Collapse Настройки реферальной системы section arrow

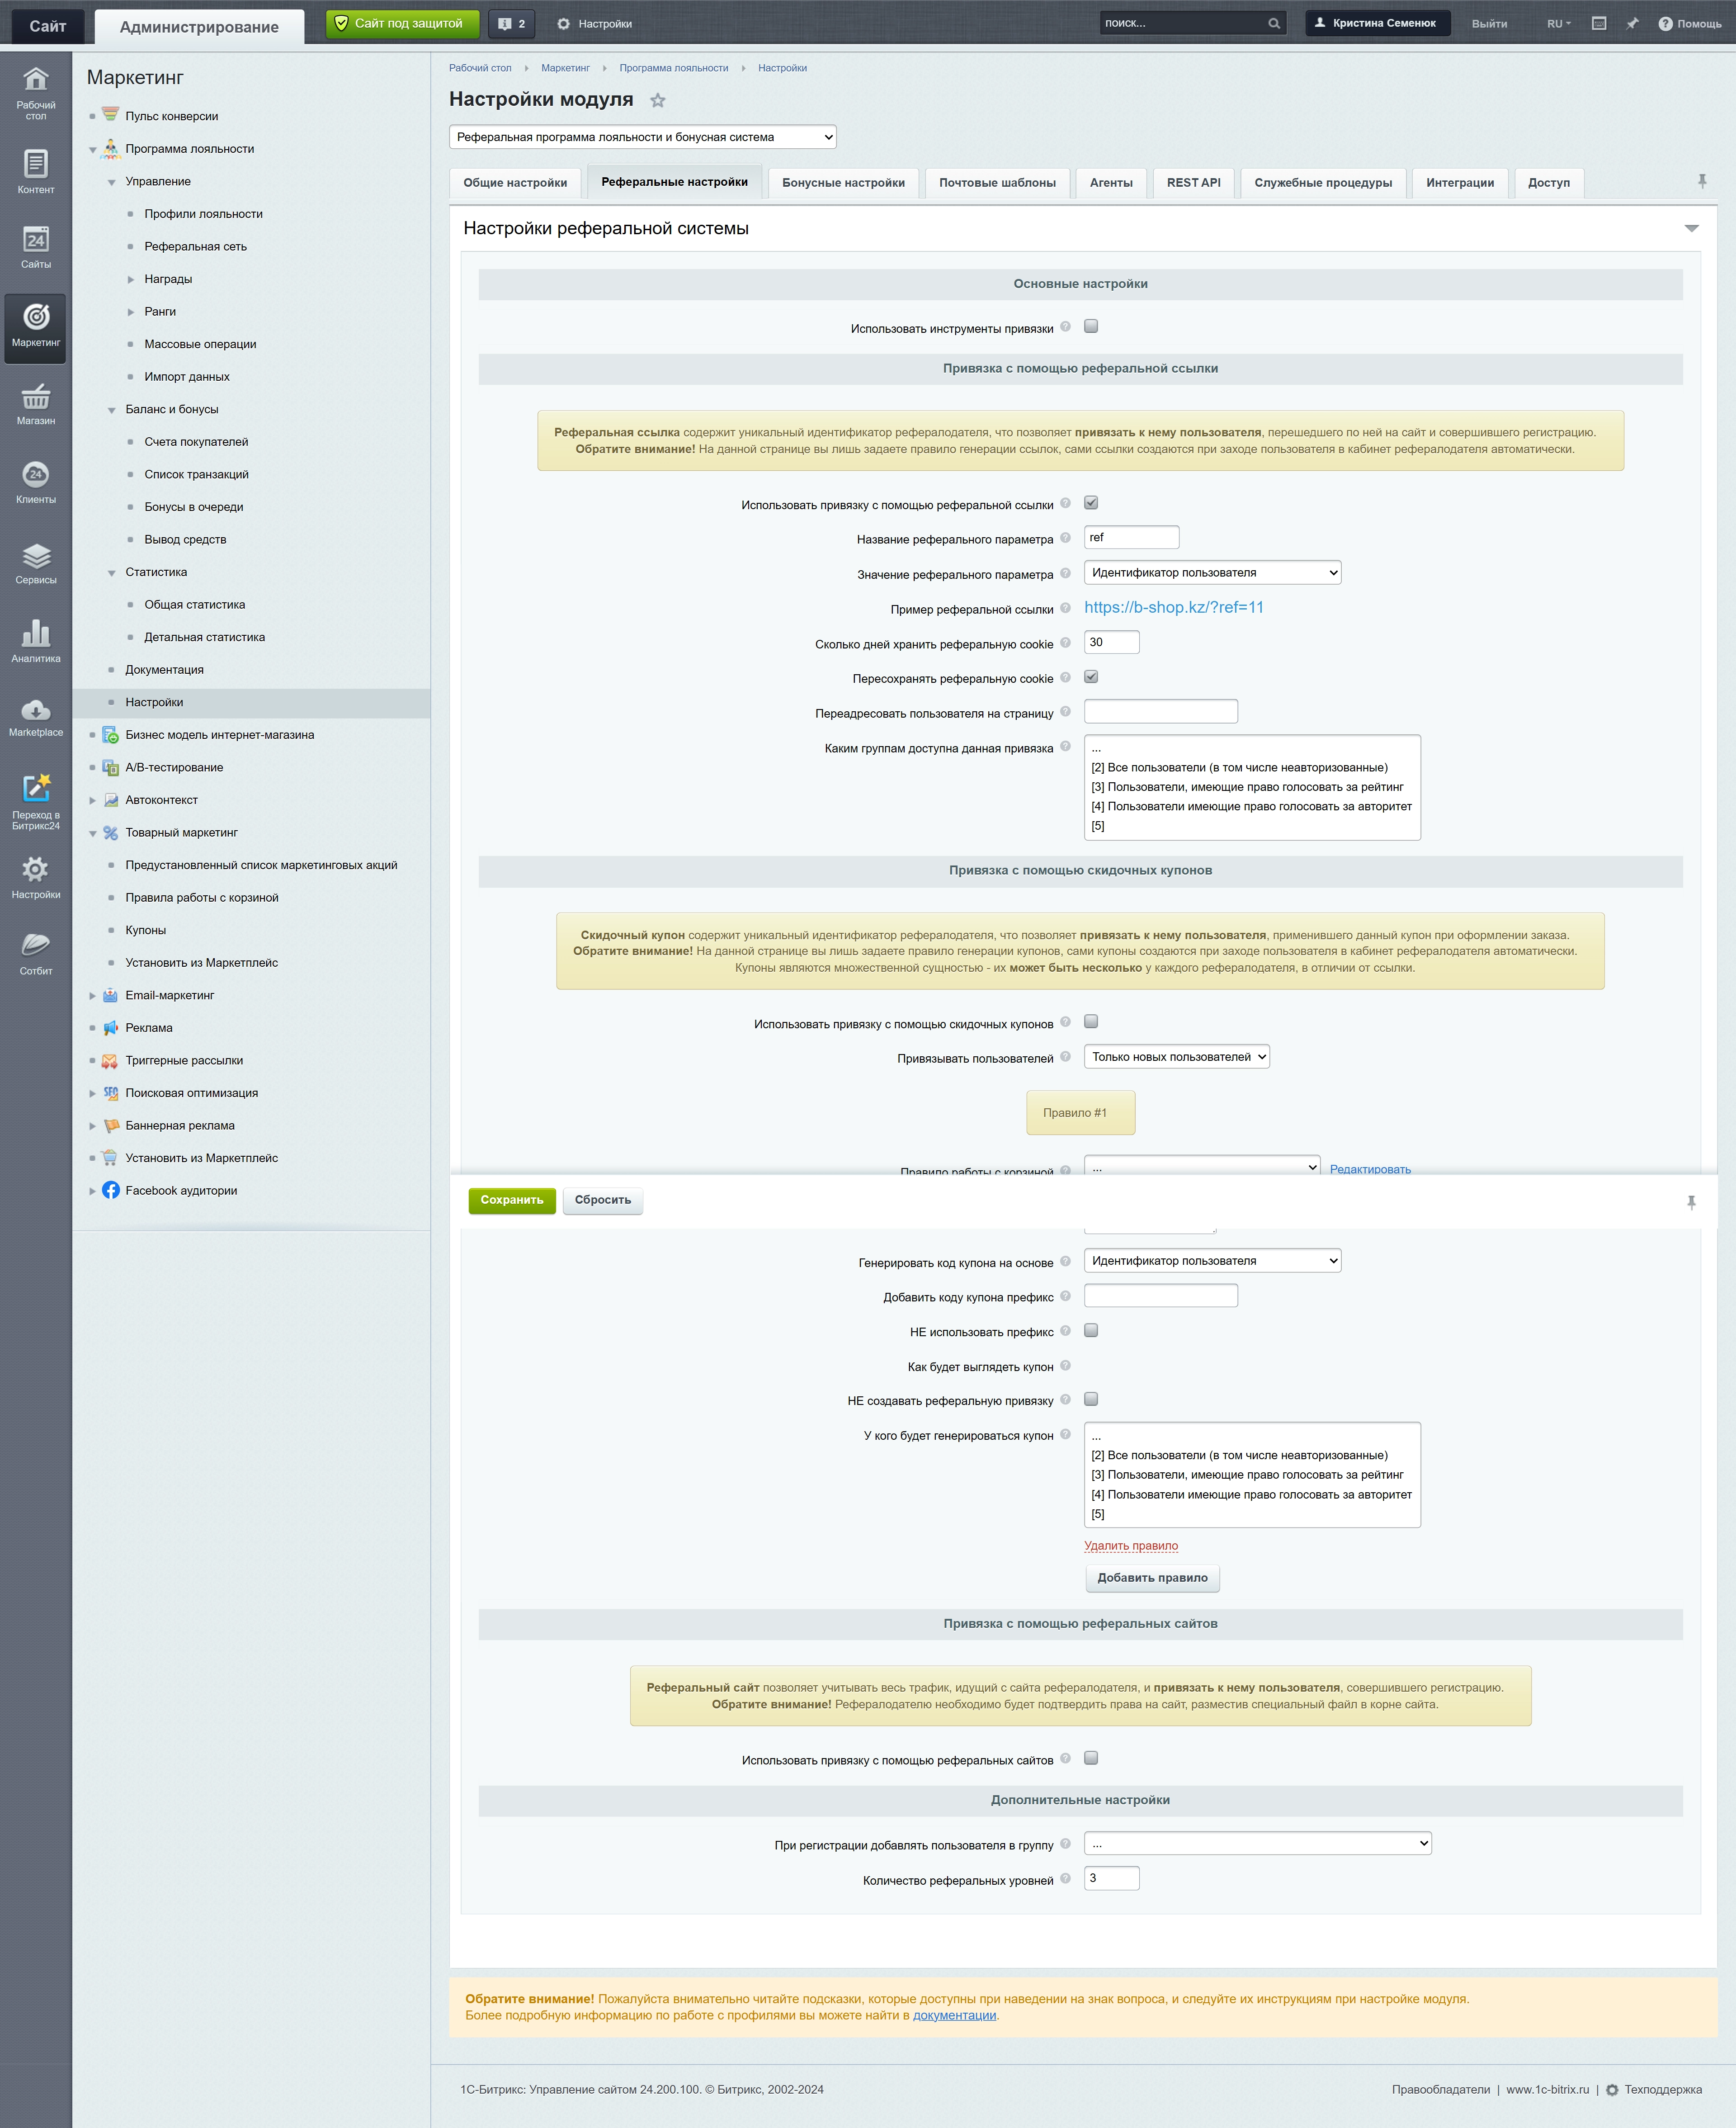pyautogui.click(x=1691, y=229)
